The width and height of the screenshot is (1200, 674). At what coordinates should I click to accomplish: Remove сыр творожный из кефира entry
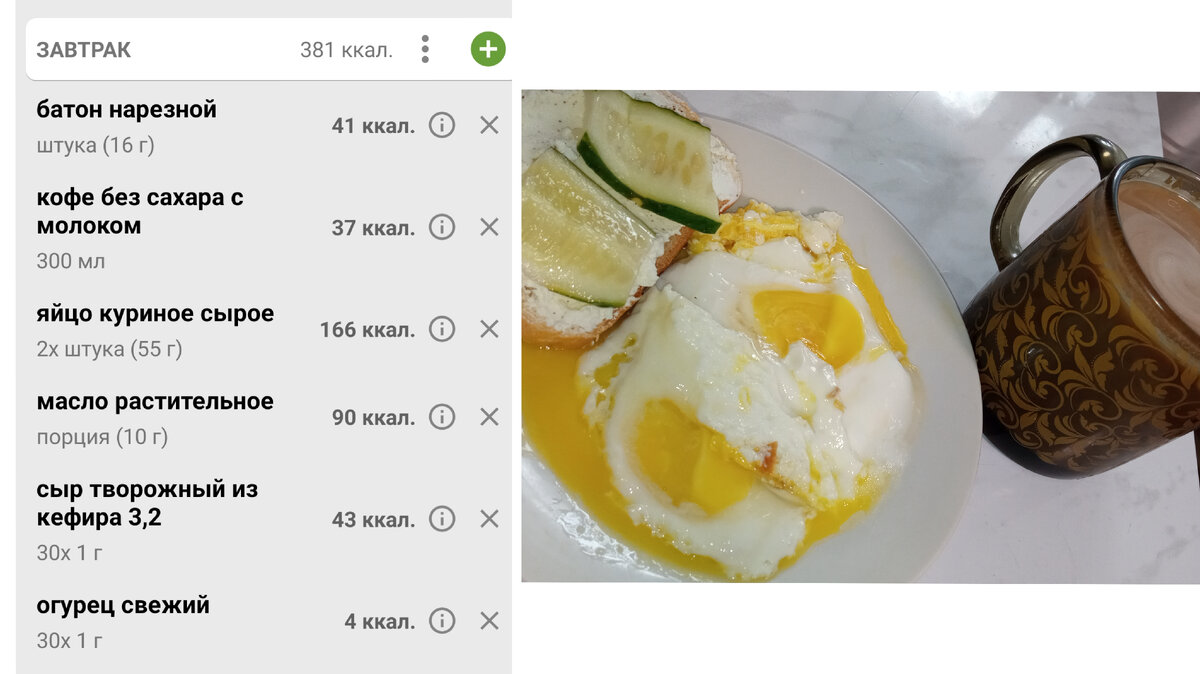[489, 519]
